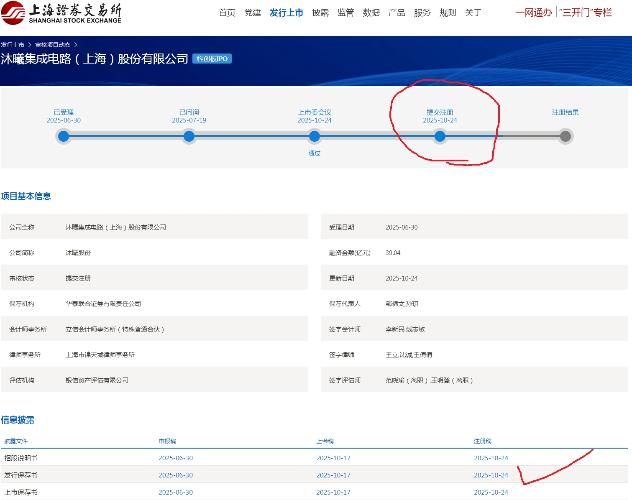The height and width of the screenshot is (500, 632).
Task: Click the 发行保荐书 row label
Action: [x=21, y=475]
